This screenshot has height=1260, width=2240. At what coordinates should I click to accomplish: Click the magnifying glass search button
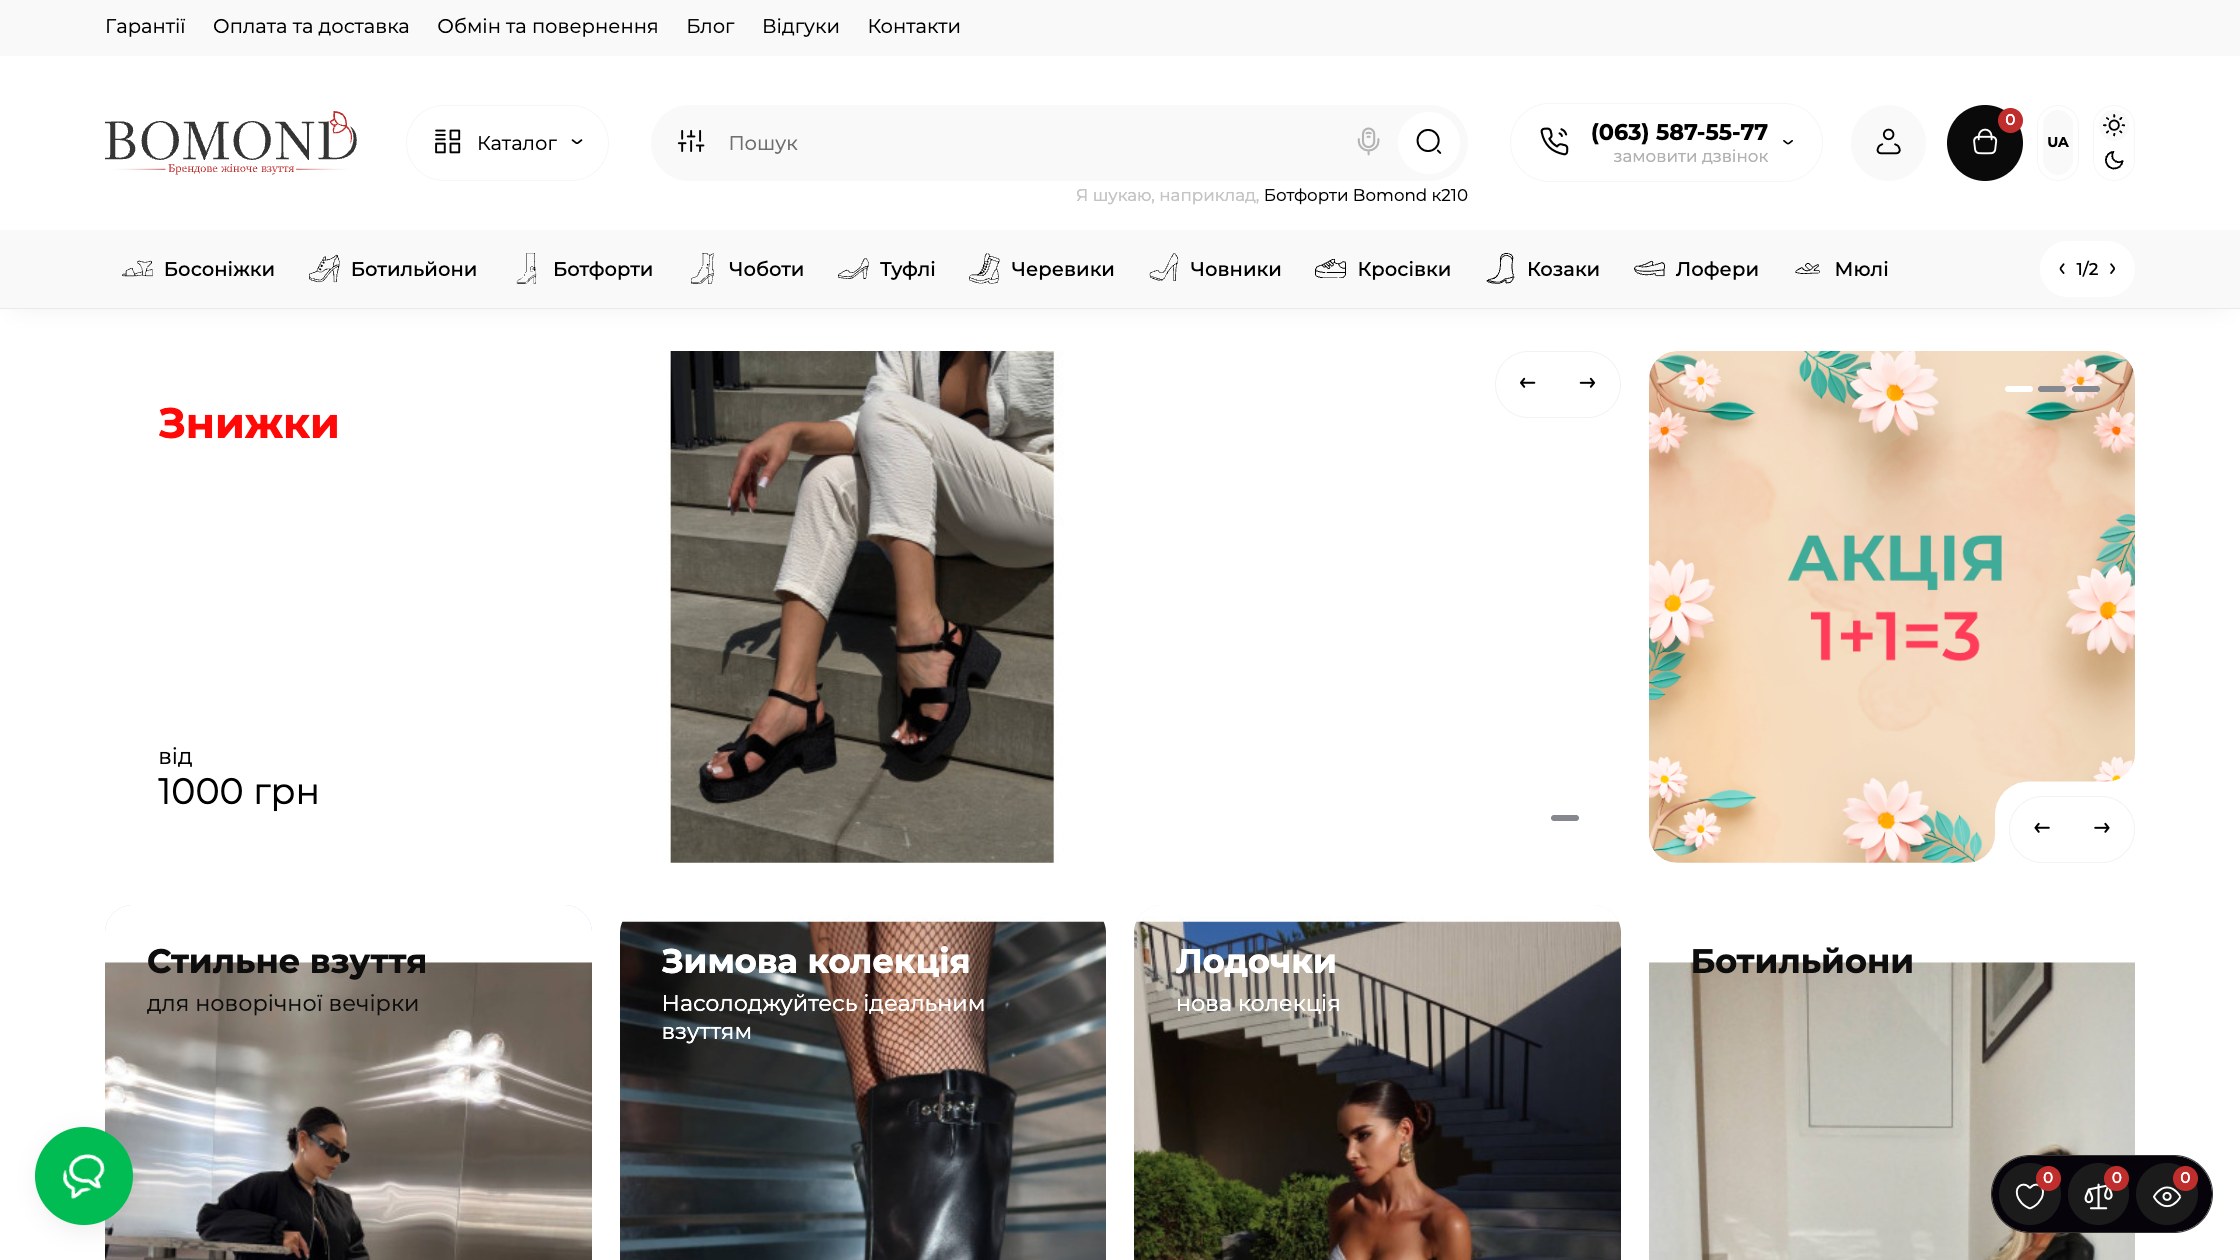pos(1429,143)
